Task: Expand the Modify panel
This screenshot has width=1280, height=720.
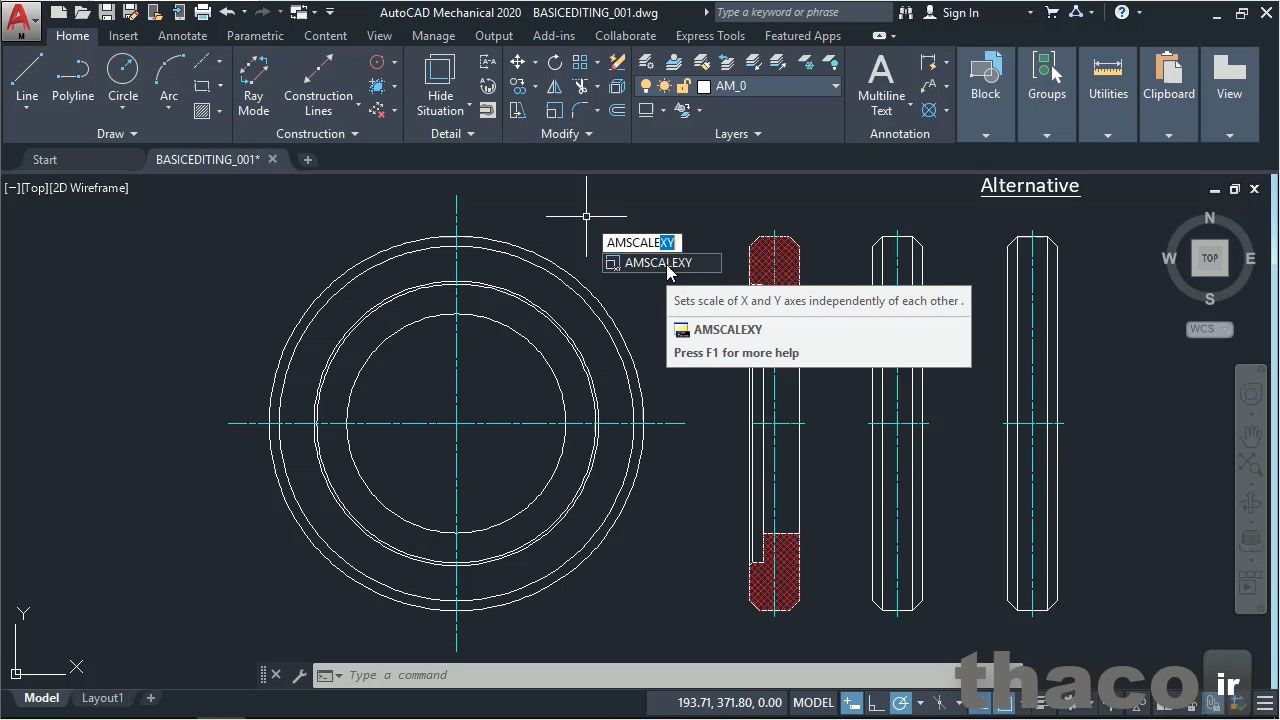Action: tap(566, 134)
